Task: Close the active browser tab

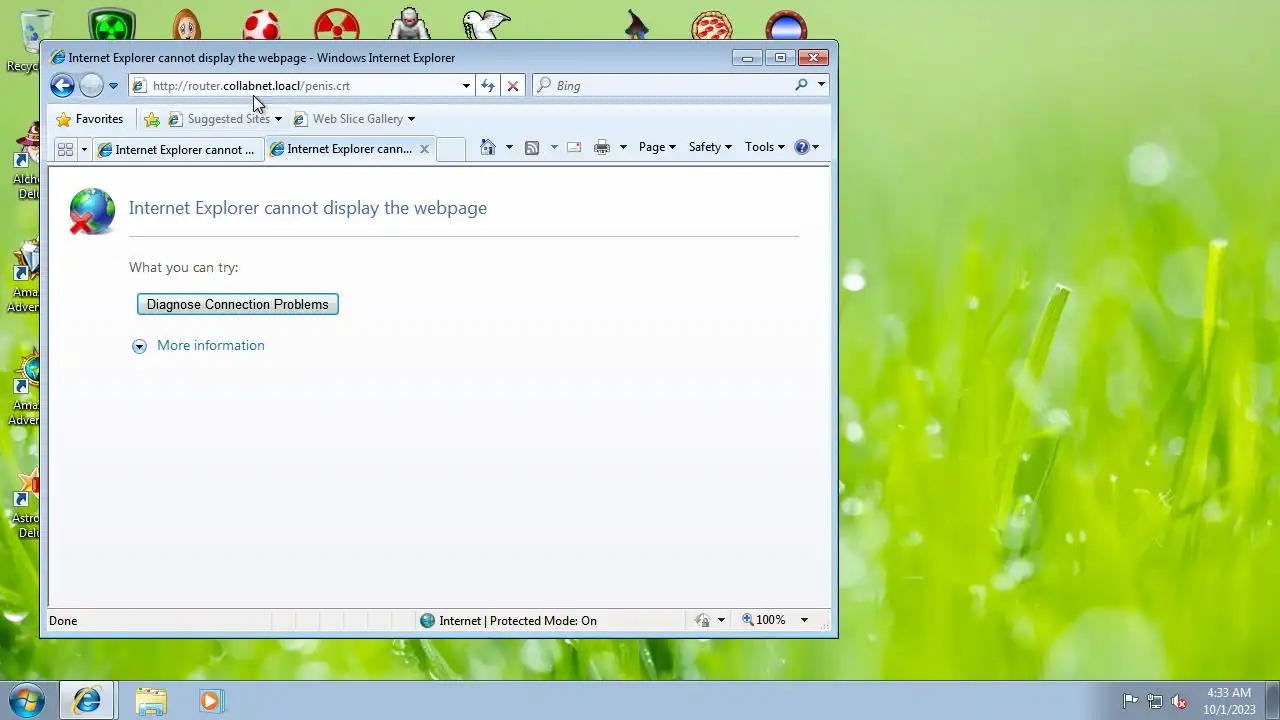Action: click(x=424, y=149)
